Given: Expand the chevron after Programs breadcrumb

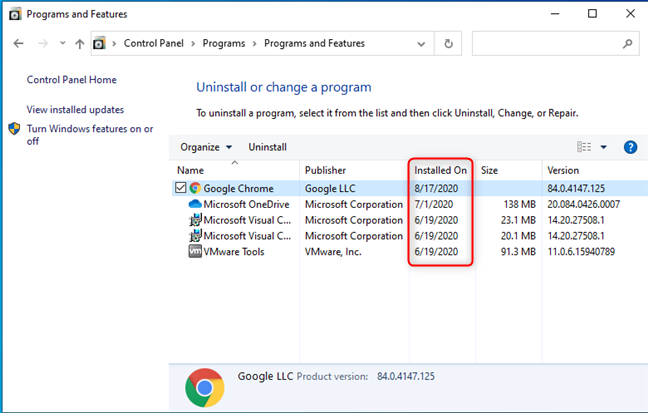Looking at the screenshot, I should (x=255, y=43).
